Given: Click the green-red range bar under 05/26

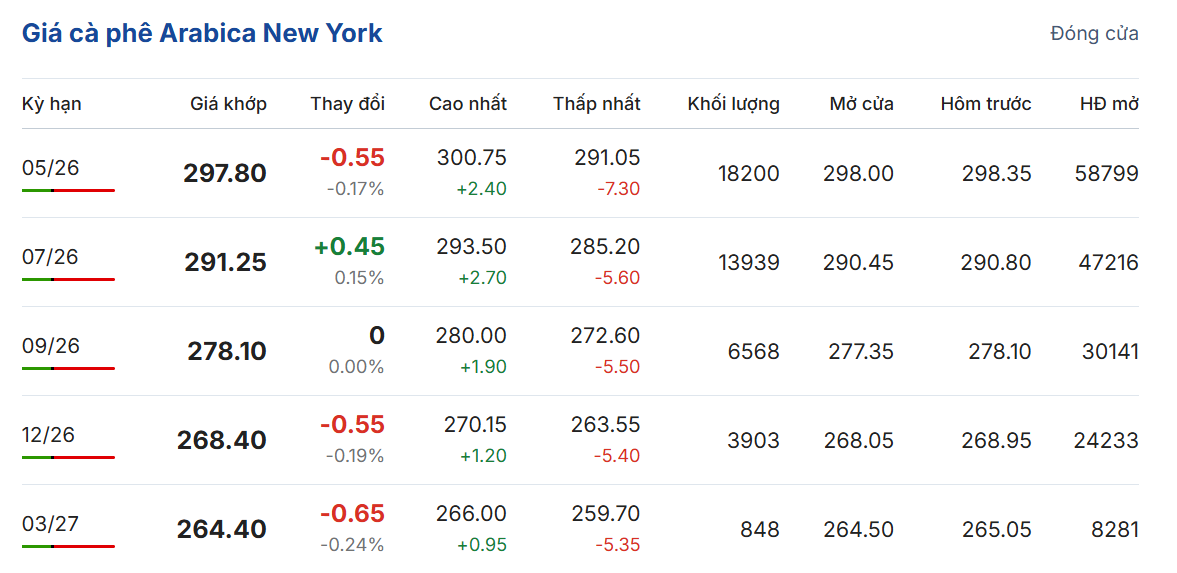Looking at the screenshot, I should 68,190.
